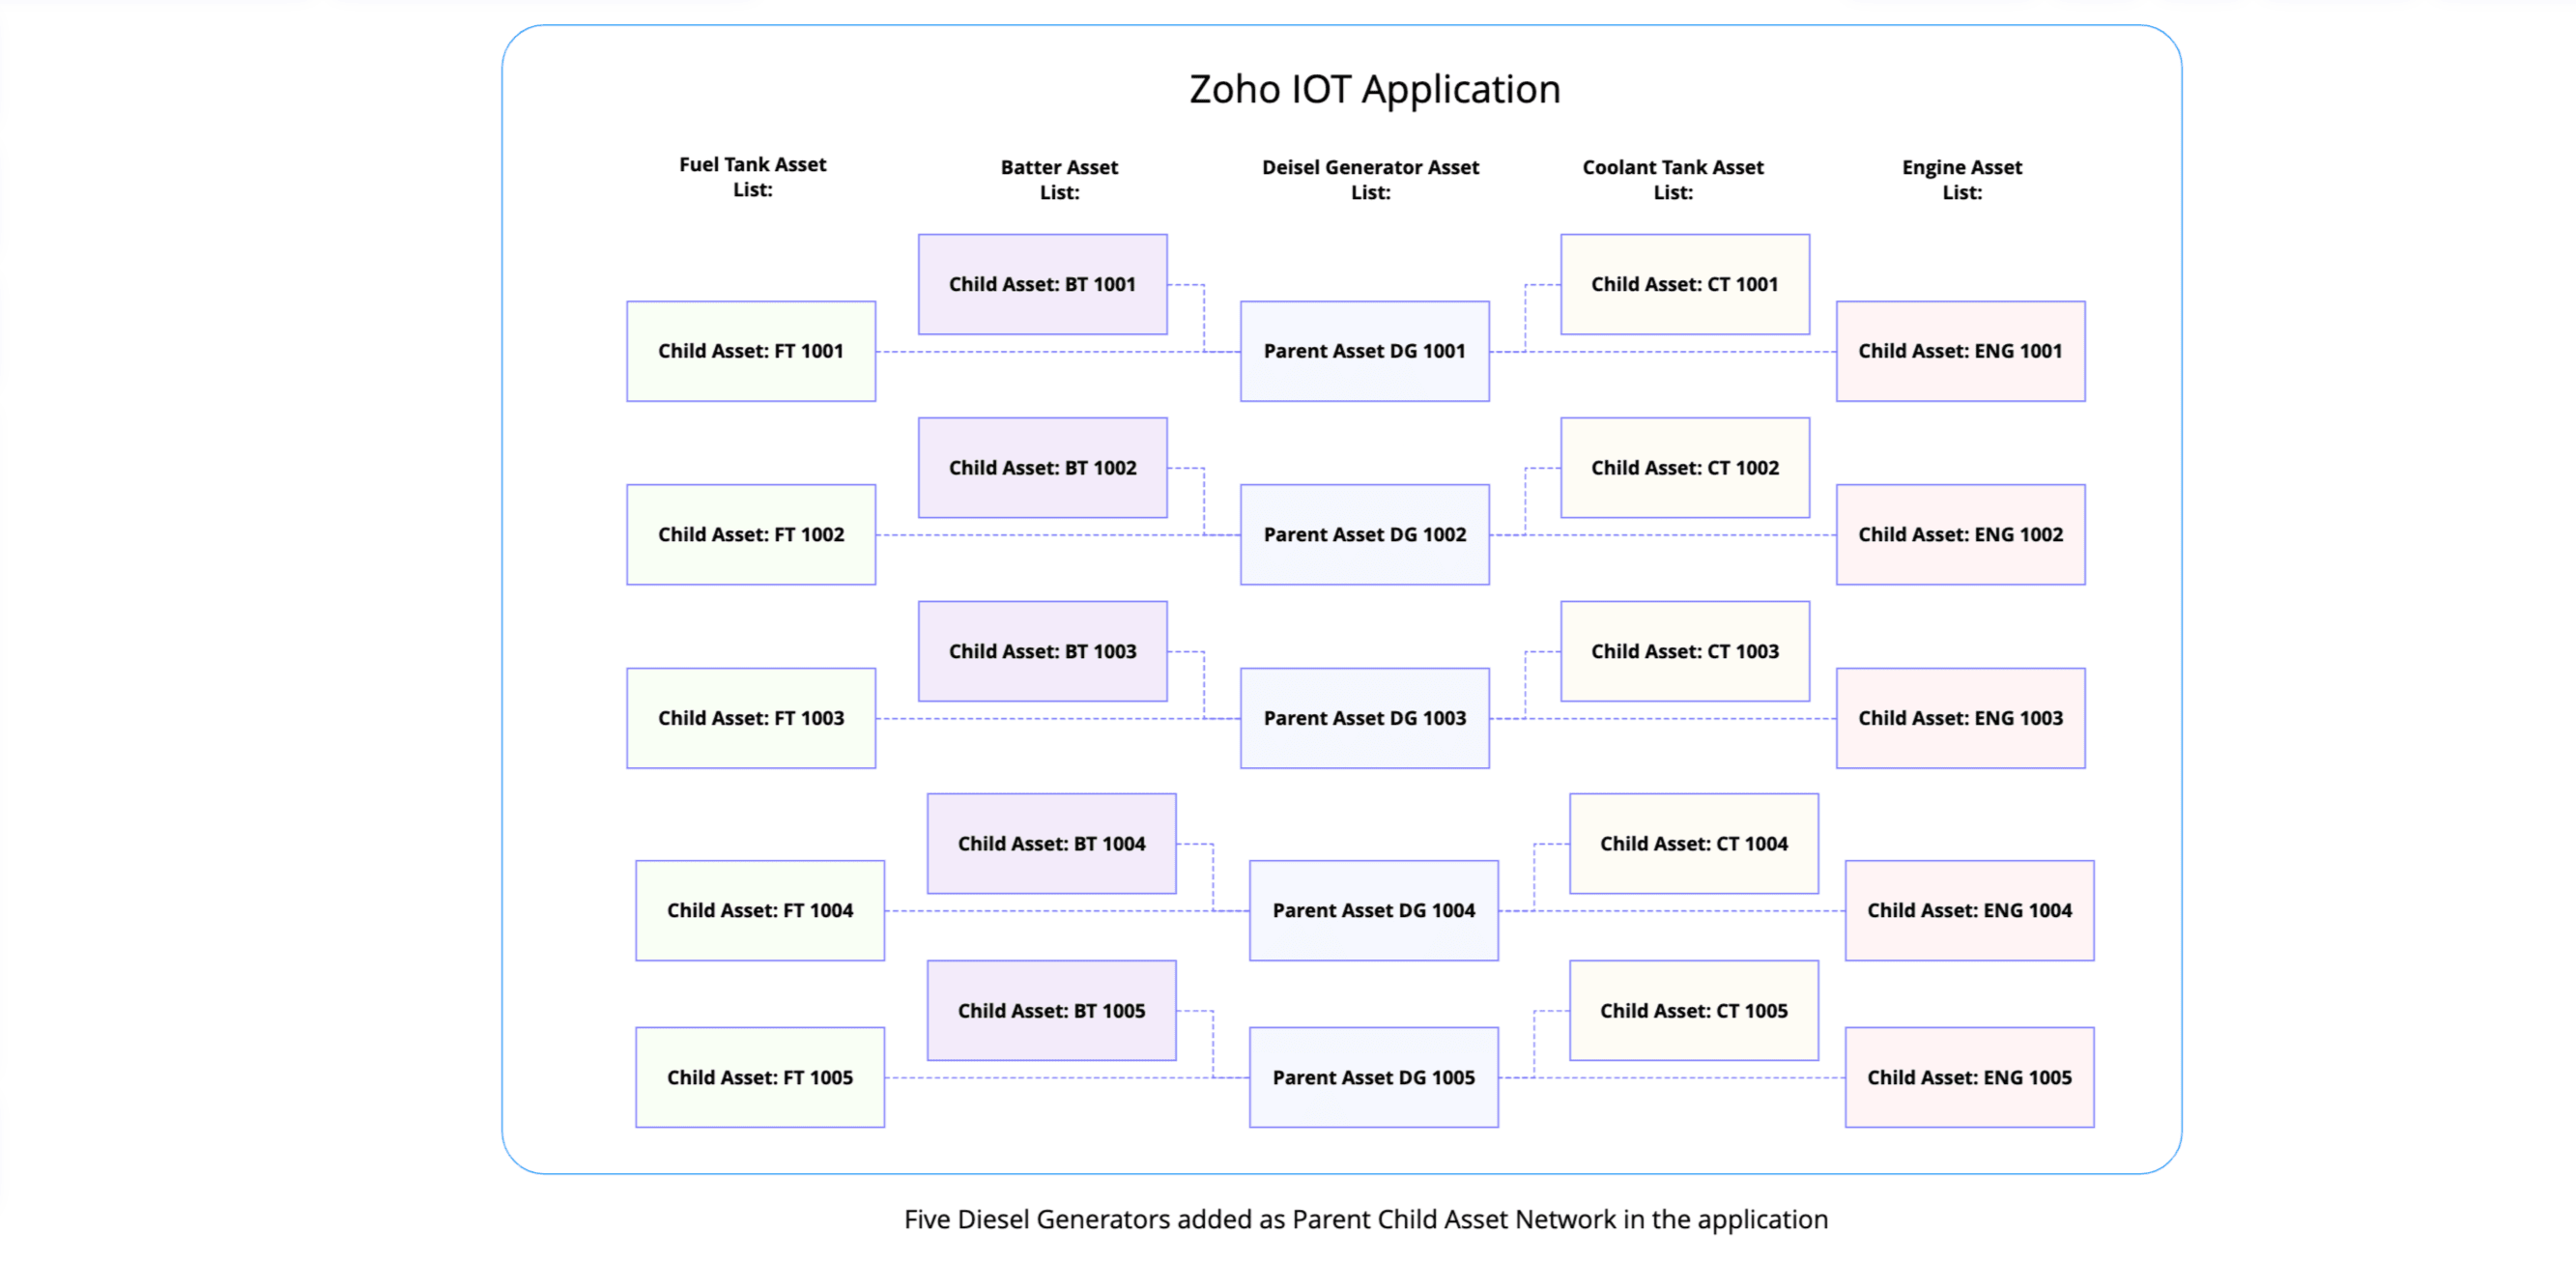The height and width of the screenshot is (1262, 2576).
Task: Select Parent Asset DG 1005 box
Action: pos(1373,1077)
